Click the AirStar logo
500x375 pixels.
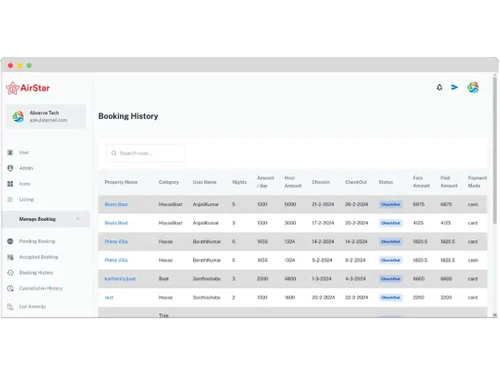[x=28, y=88]
